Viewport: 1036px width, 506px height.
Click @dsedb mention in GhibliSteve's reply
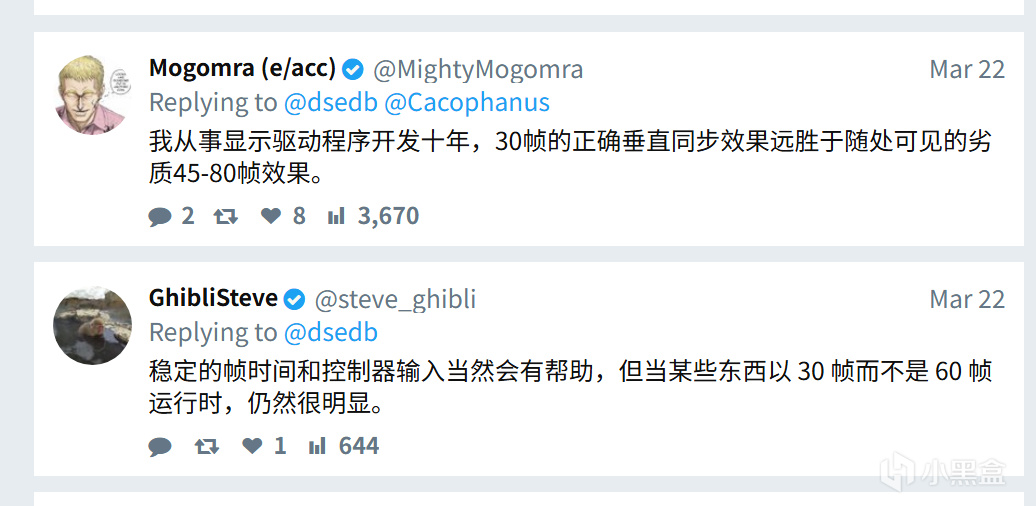[x=331, y=332]
